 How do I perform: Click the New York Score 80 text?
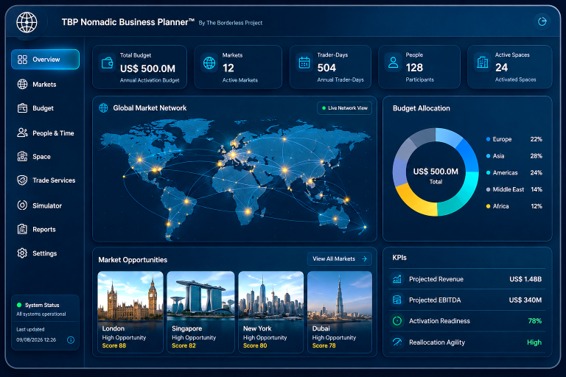(255, 346)
